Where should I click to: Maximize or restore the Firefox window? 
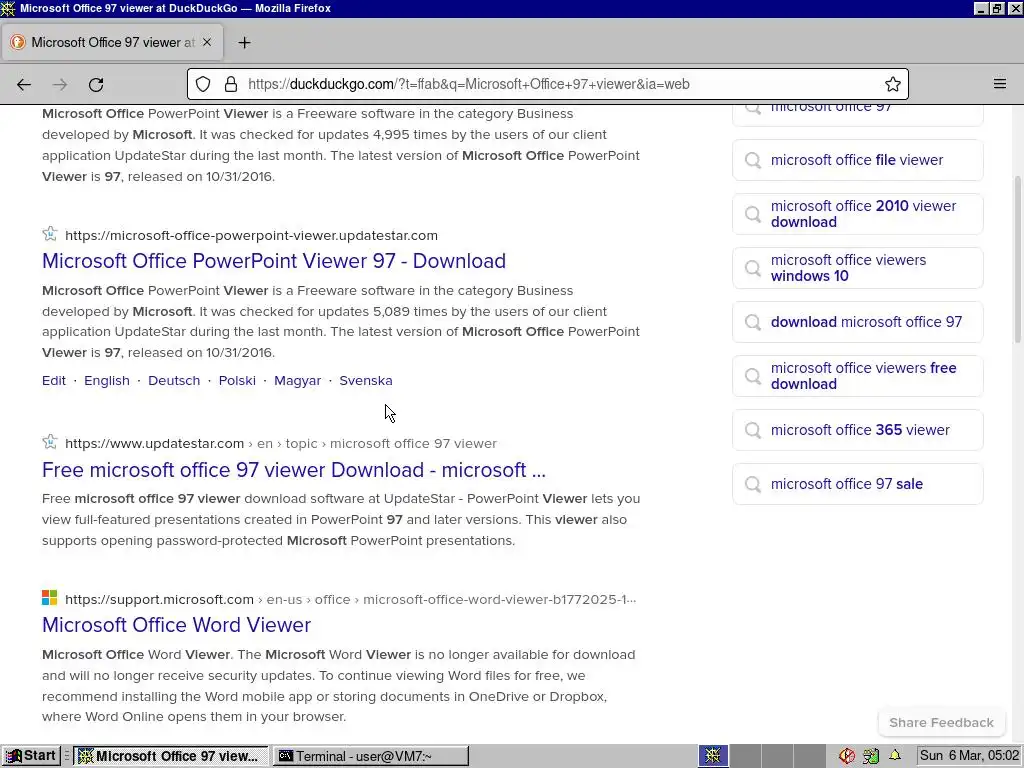coord(997,8)
